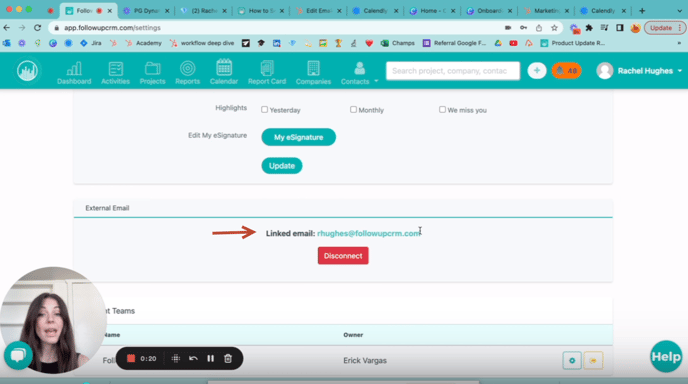Open the Help bubble
This screenshot has height=384, width=688.
click(666, 356)
